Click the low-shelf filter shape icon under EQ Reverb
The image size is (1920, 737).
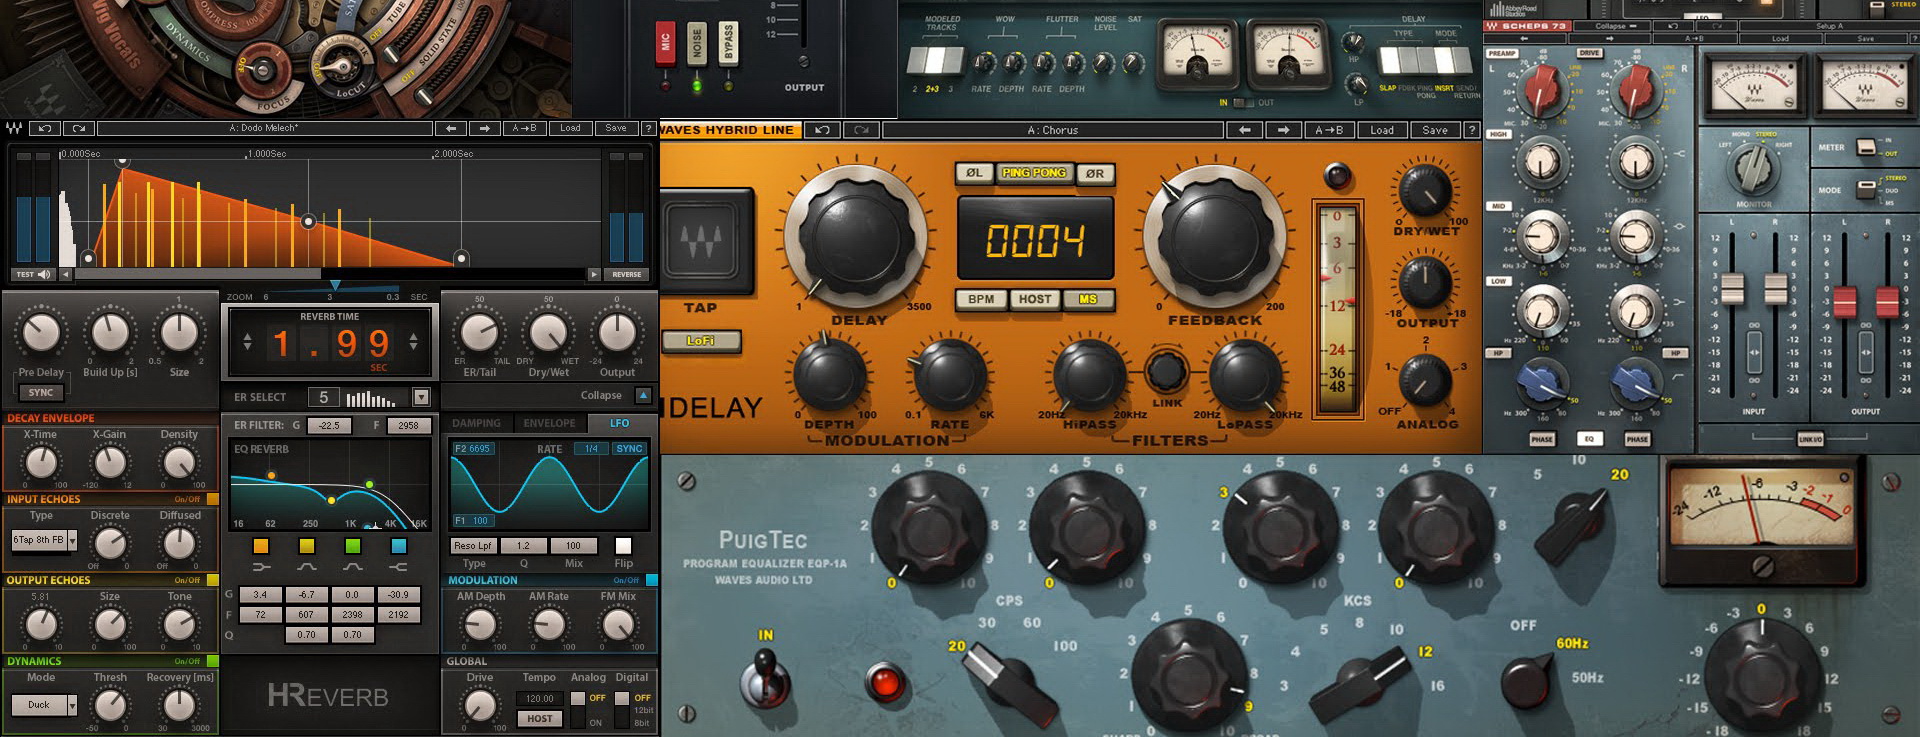(x=261, y=567)
